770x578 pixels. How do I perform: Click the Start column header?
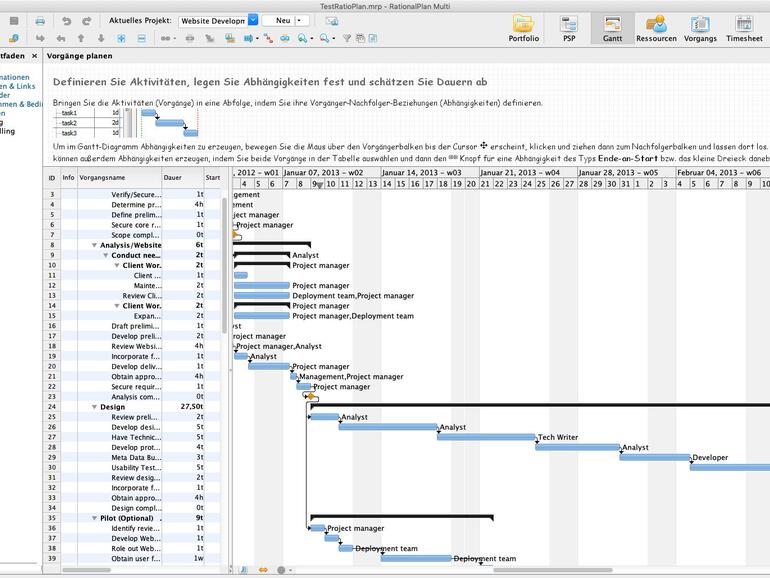[x=213, y=178]
